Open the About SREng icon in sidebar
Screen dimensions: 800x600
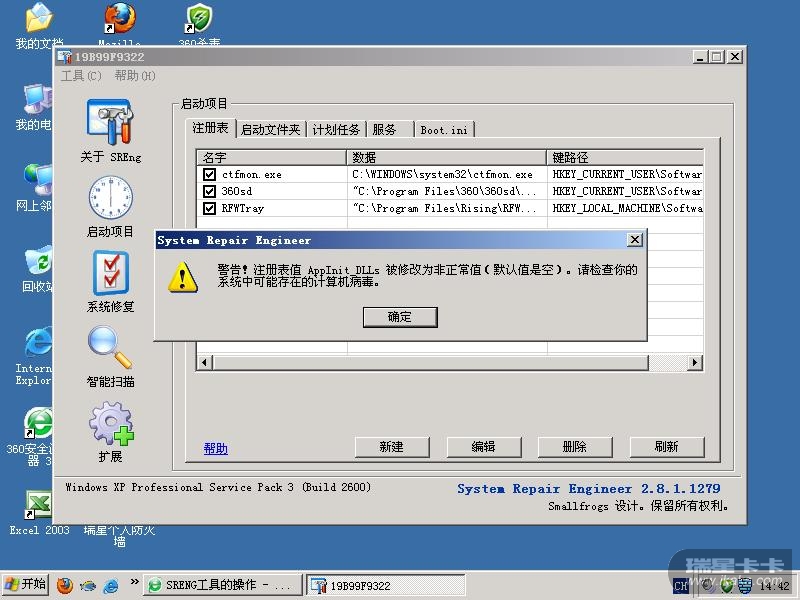(111, 121)
